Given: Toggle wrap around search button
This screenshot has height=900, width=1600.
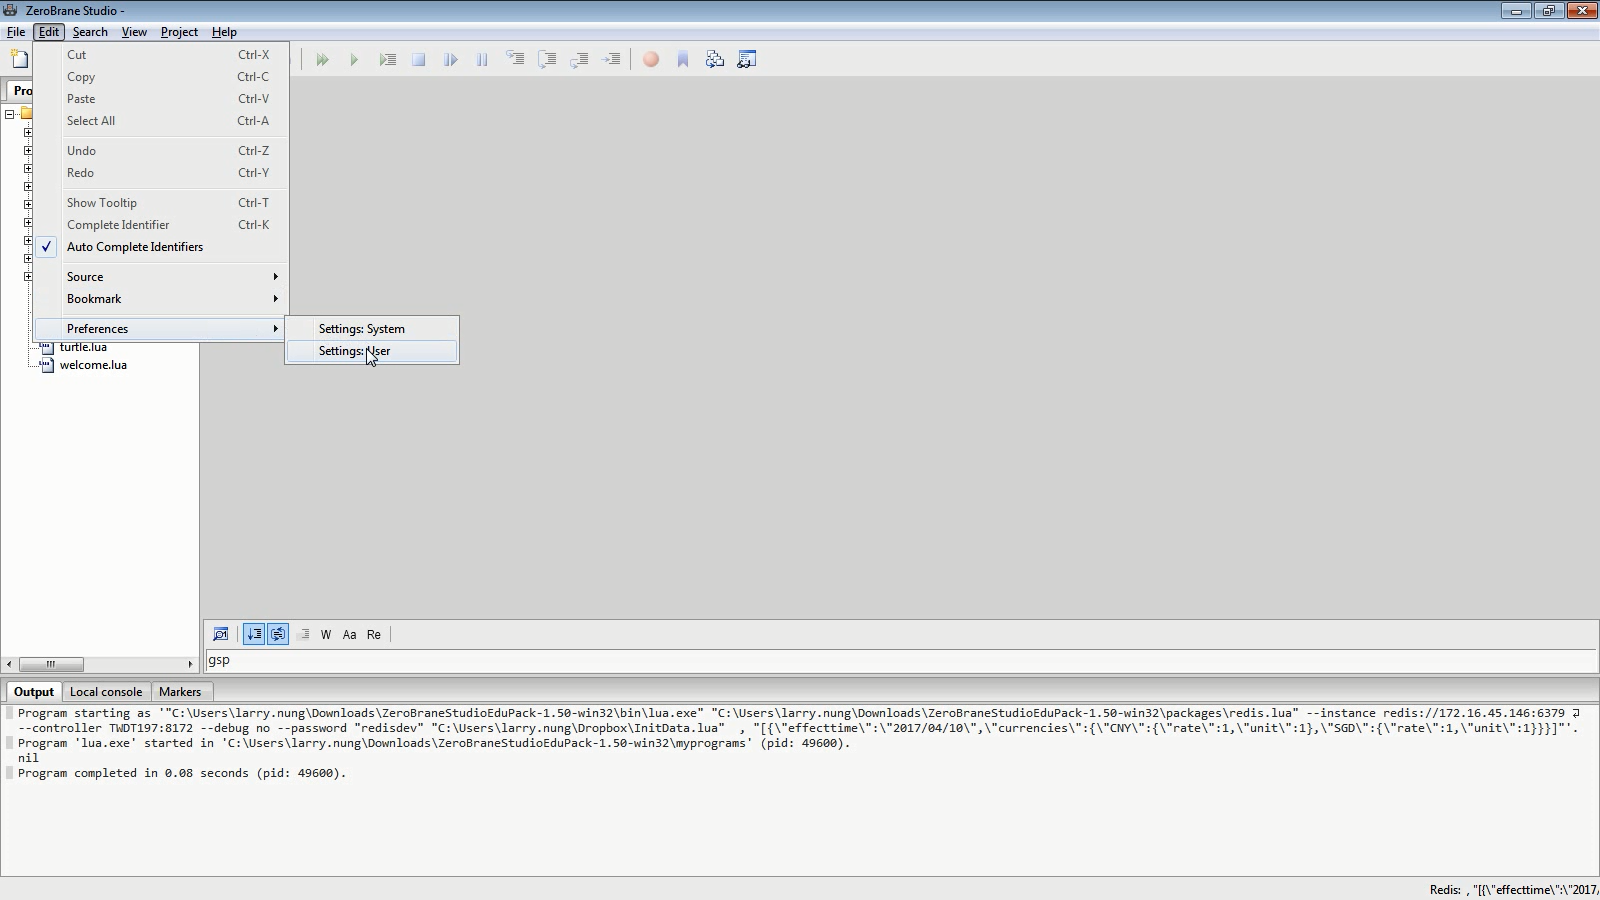Looking at the screenshot, I should (278, 634).
